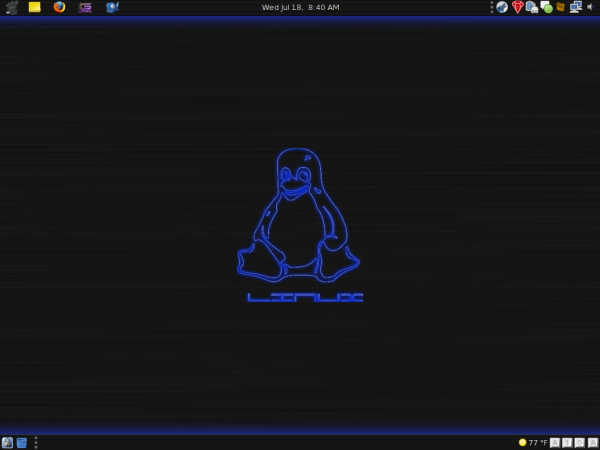
Task: Click the blue bucket icon in bottom panel
Action: click(x=22, y=443)
